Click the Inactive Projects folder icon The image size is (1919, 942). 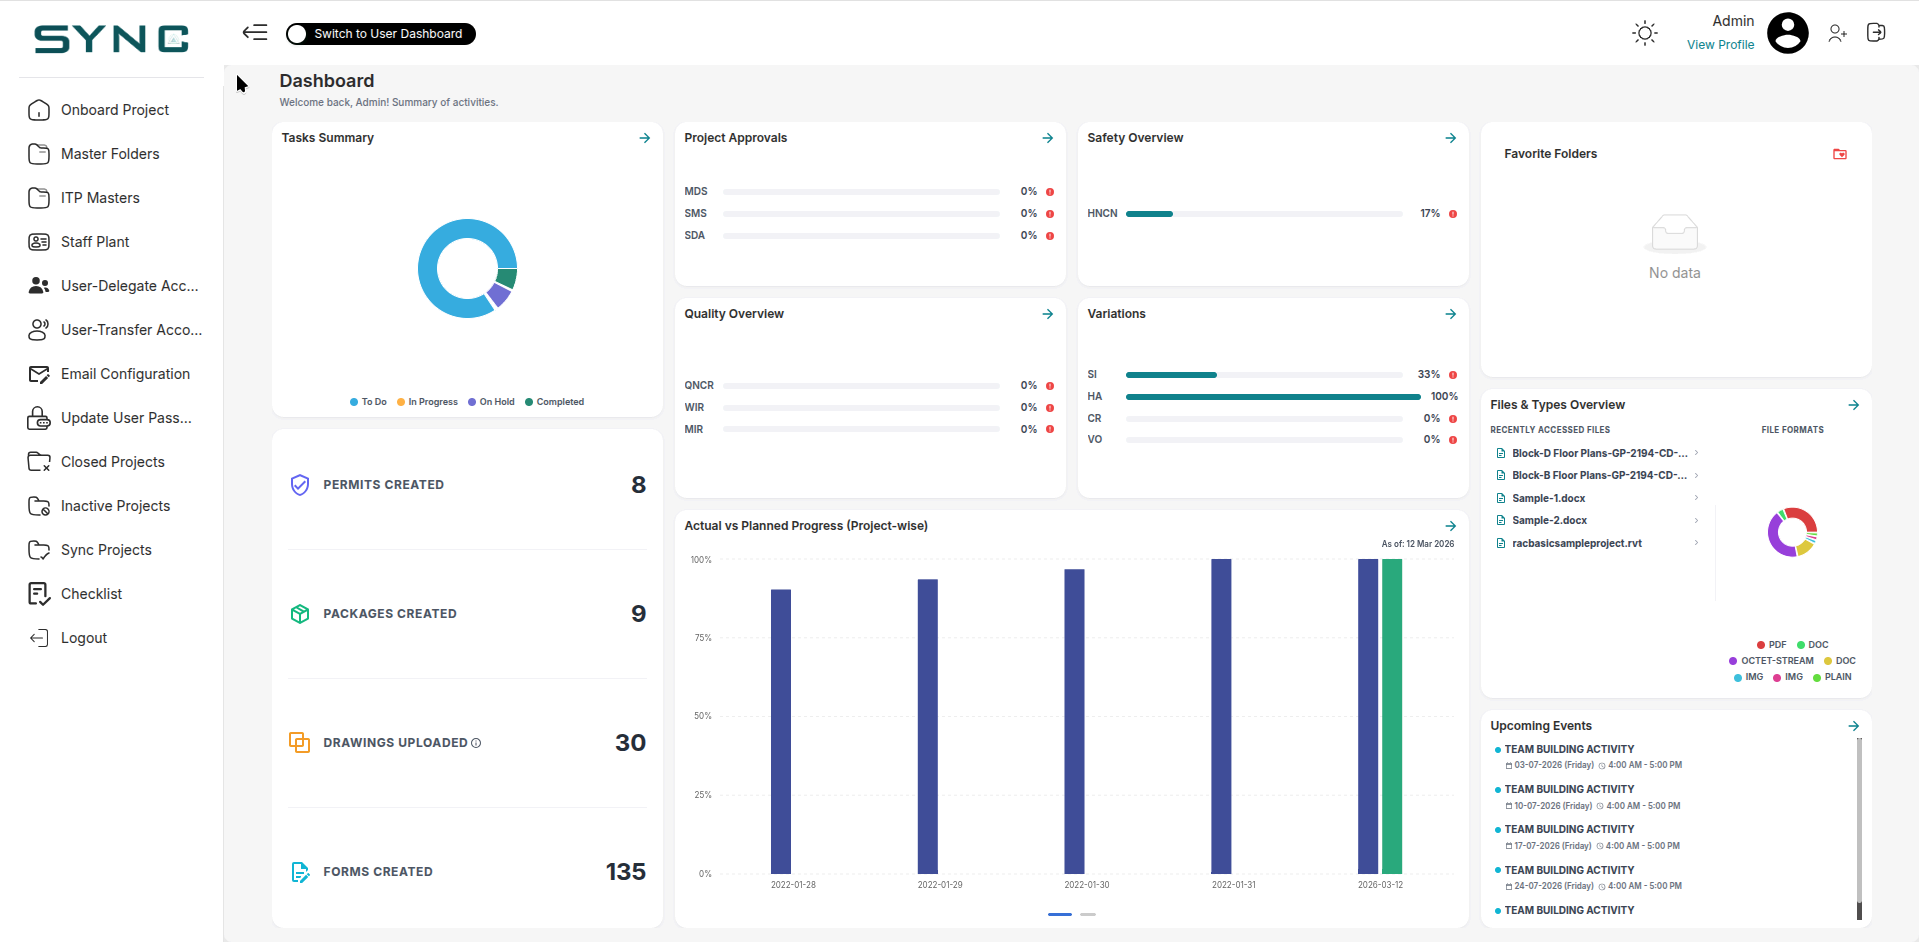click(39, 506)
